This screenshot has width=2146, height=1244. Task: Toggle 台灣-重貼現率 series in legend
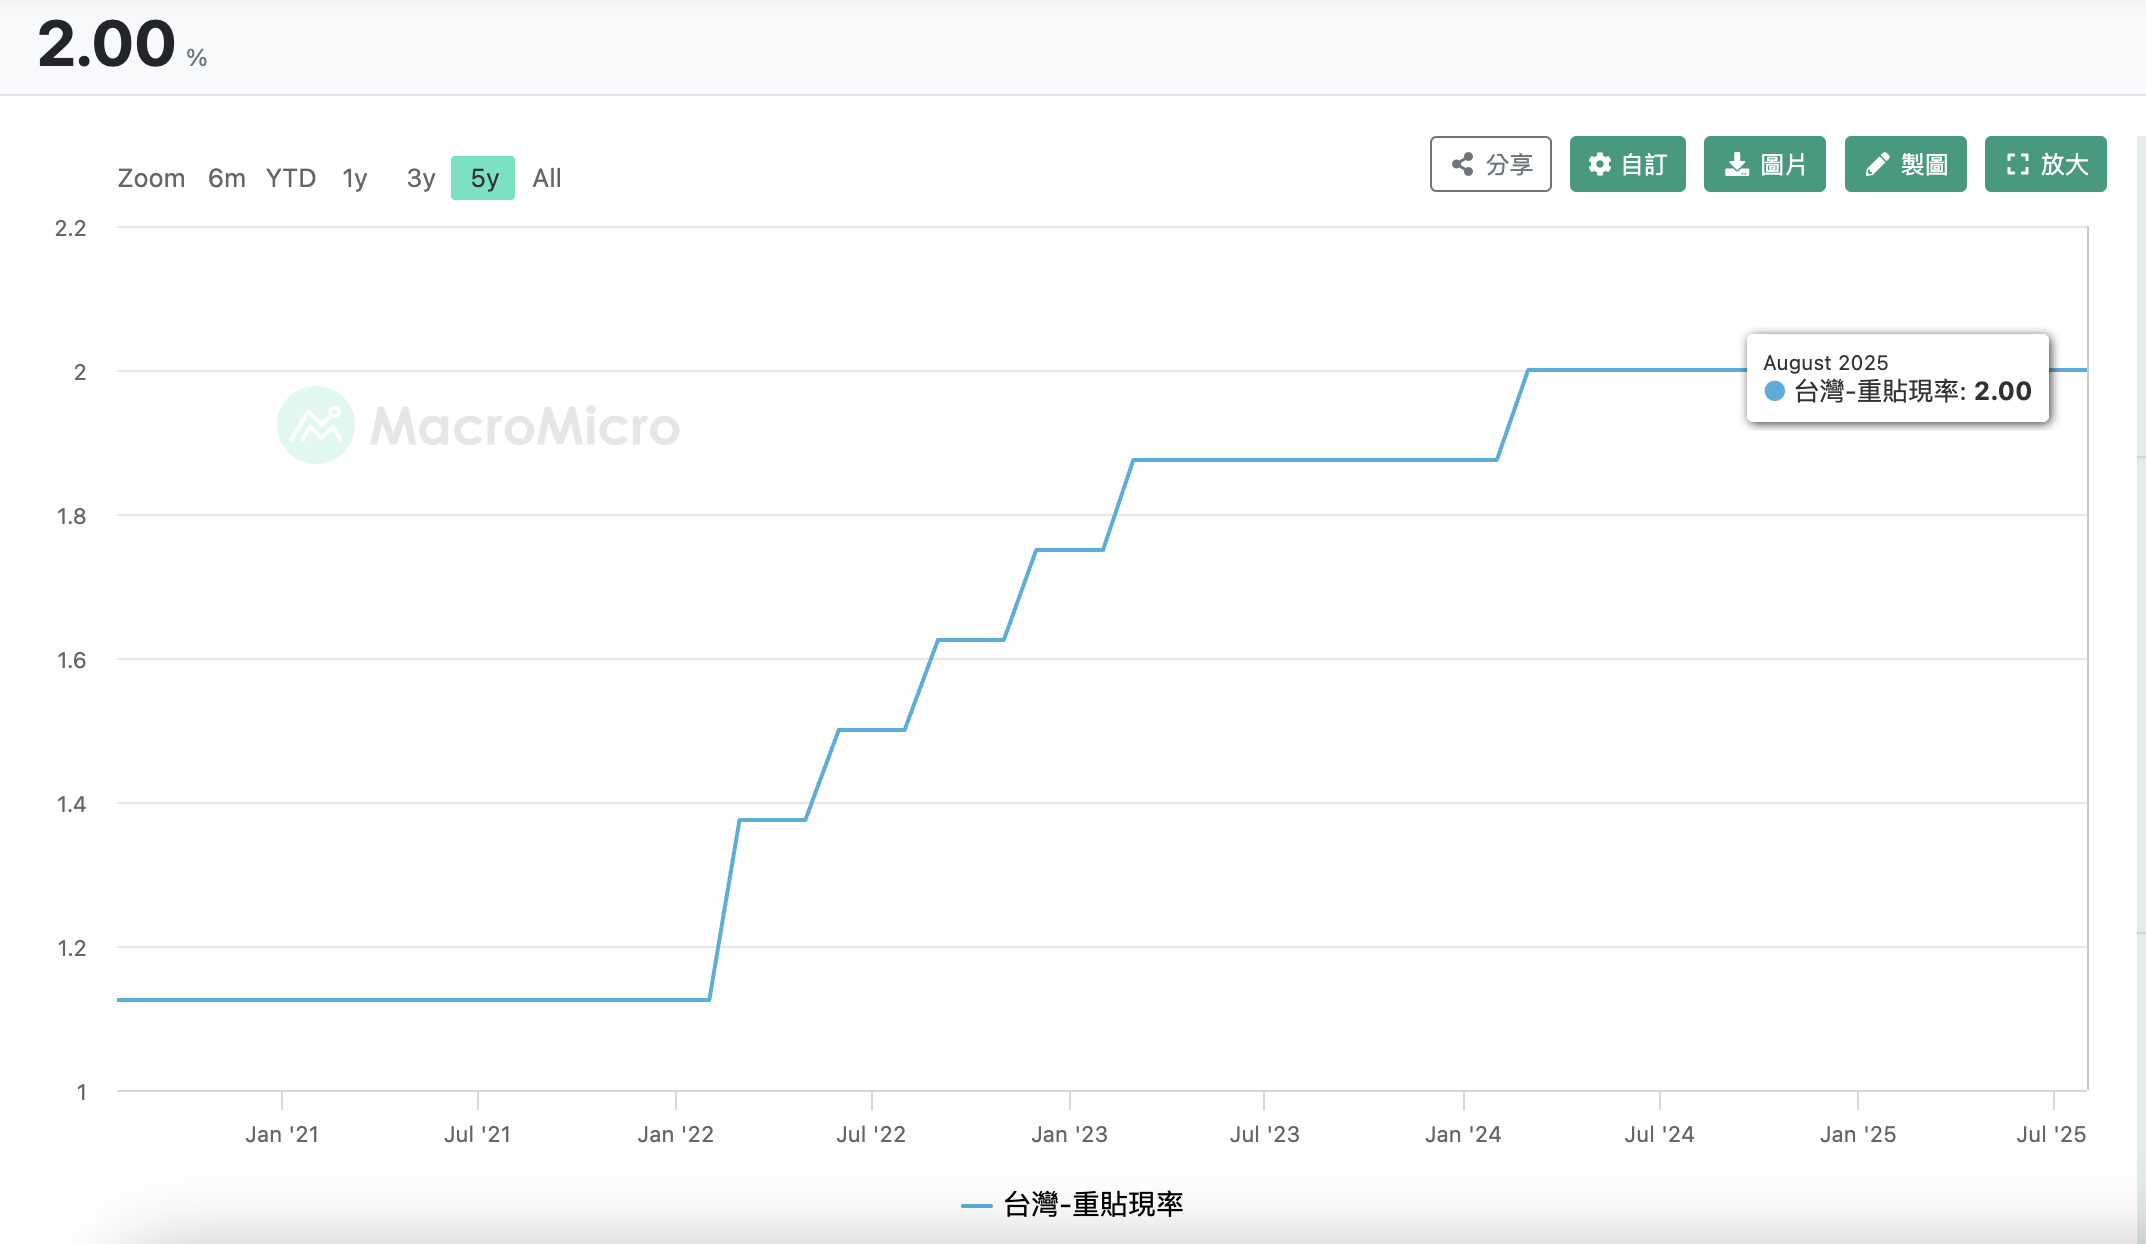point(1093,1204)
